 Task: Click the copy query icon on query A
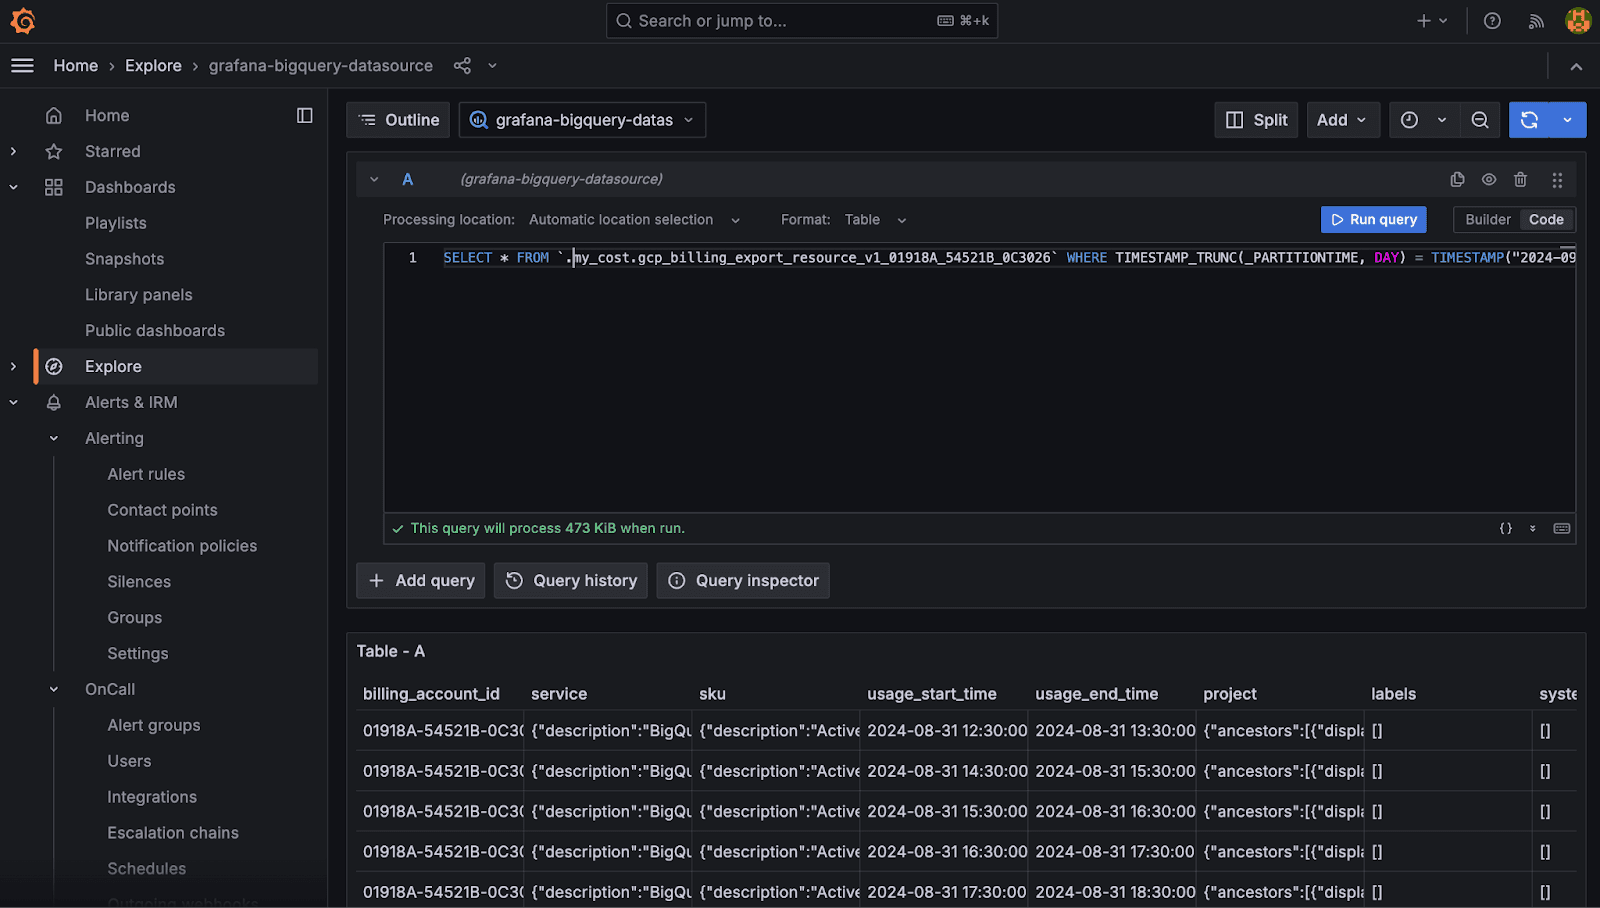click(x=1457, y=179)
